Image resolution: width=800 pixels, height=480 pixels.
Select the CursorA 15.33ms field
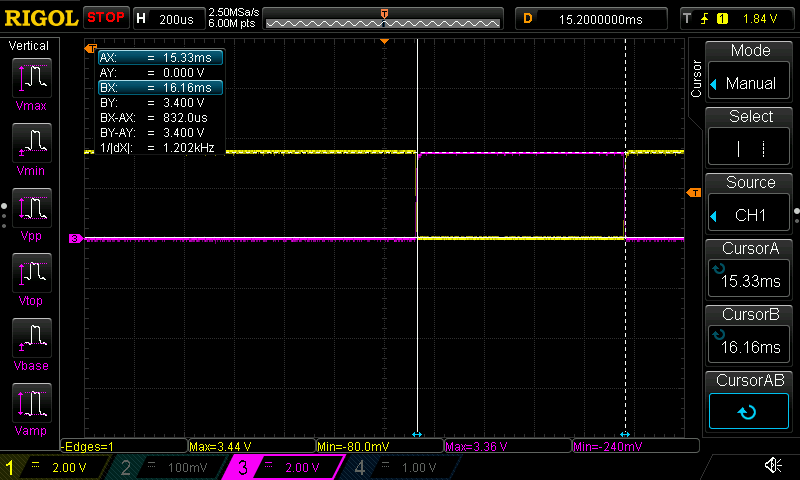[750, 269]
